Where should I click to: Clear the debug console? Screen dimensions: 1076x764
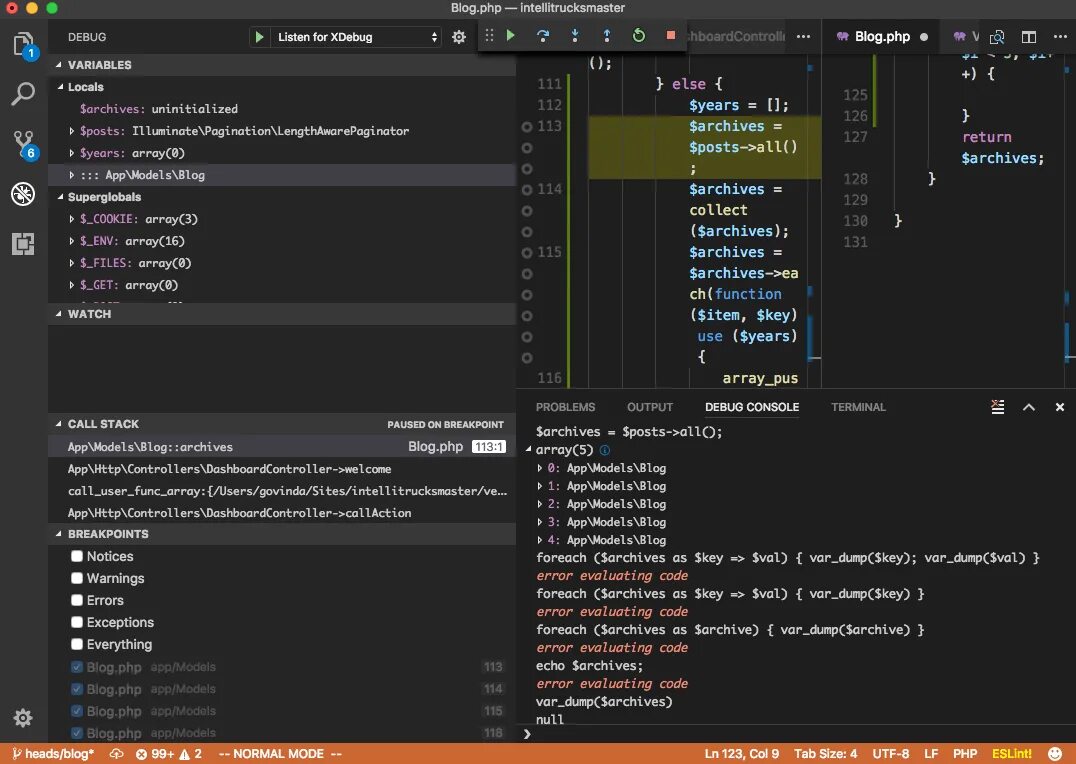pos(998,407)
